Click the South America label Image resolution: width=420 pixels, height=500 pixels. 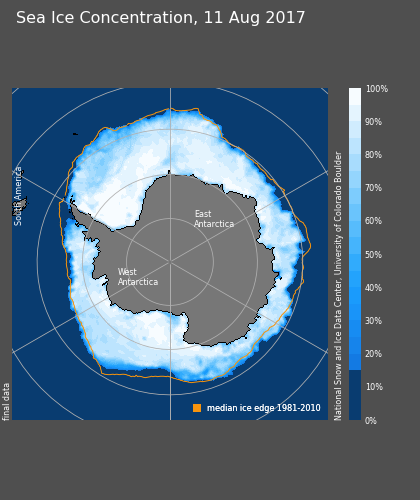click(x=18, y=196)
